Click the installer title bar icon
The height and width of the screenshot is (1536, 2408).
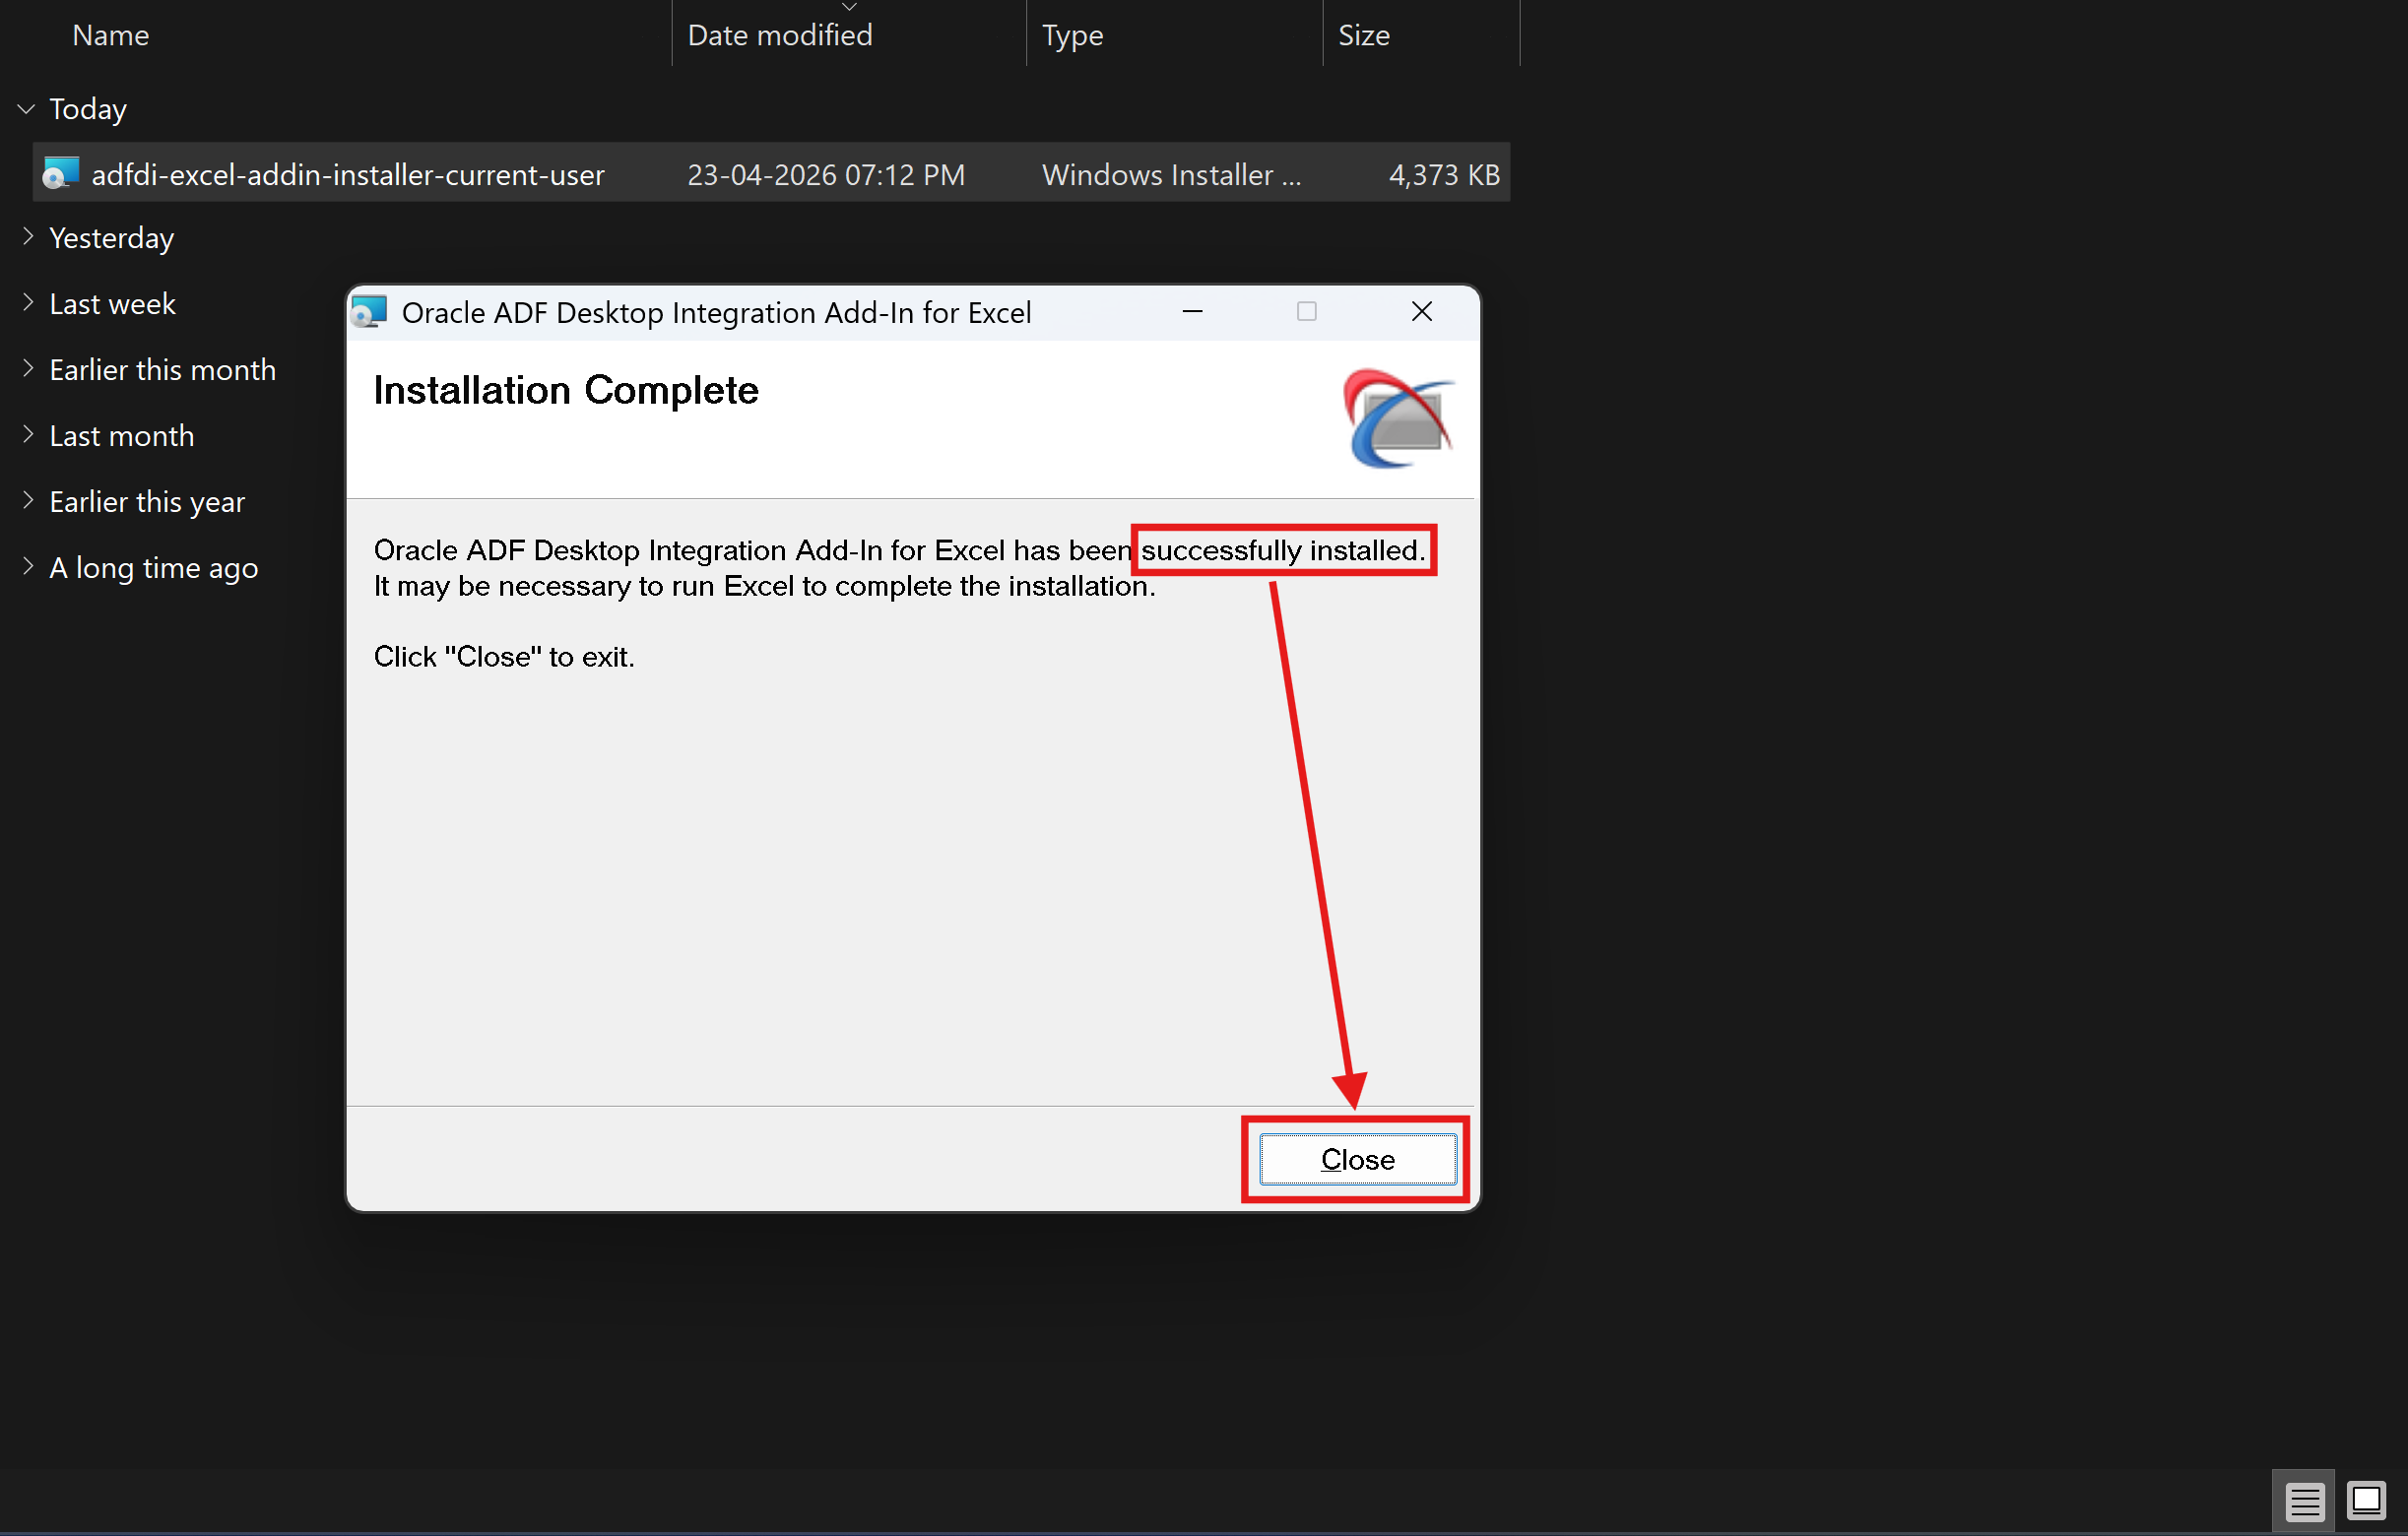coord(369,312)
